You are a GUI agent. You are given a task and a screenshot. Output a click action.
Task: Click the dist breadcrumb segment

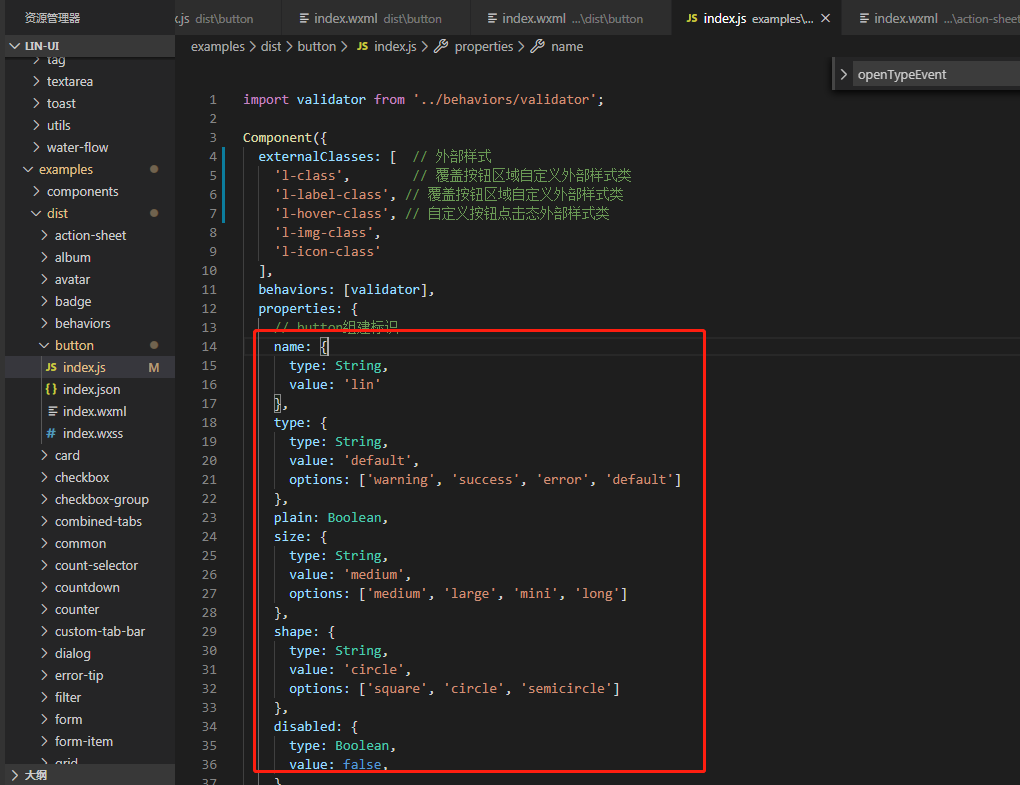[x=271, y=47]
